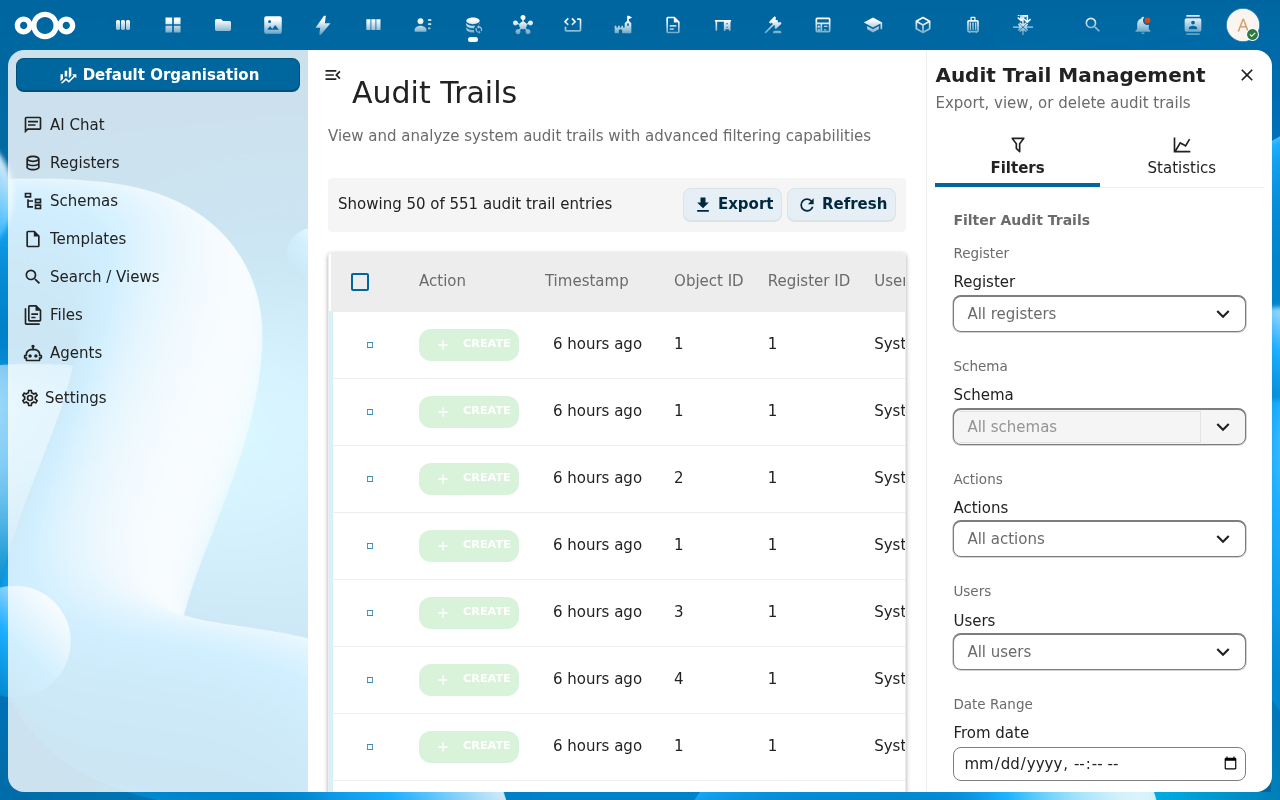This screenshot has width=1280, height=800.
Task: Open Search / Views in the sidebar
Action: coord(160,277)
